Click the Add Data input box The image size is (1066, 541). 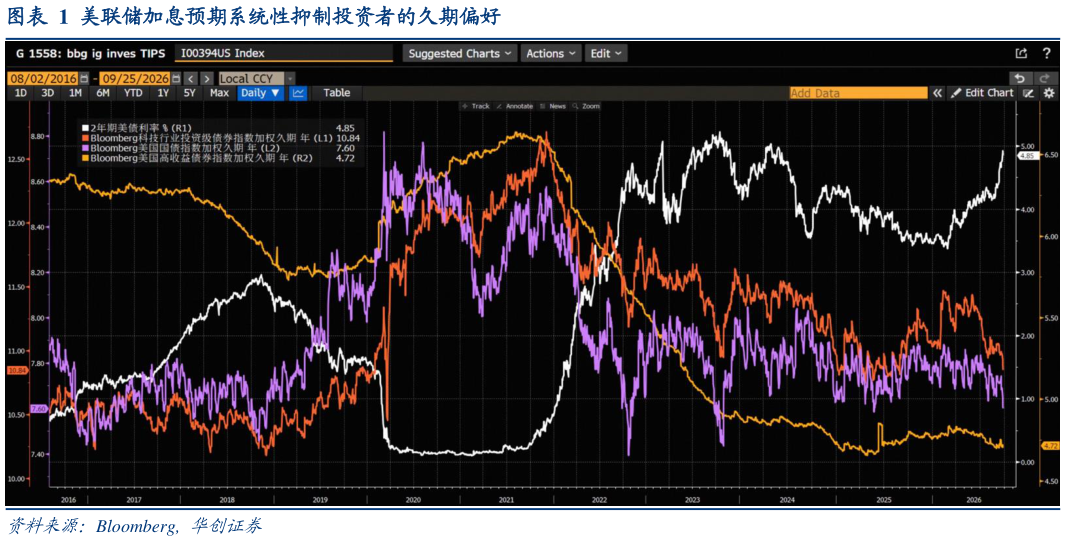859,93
